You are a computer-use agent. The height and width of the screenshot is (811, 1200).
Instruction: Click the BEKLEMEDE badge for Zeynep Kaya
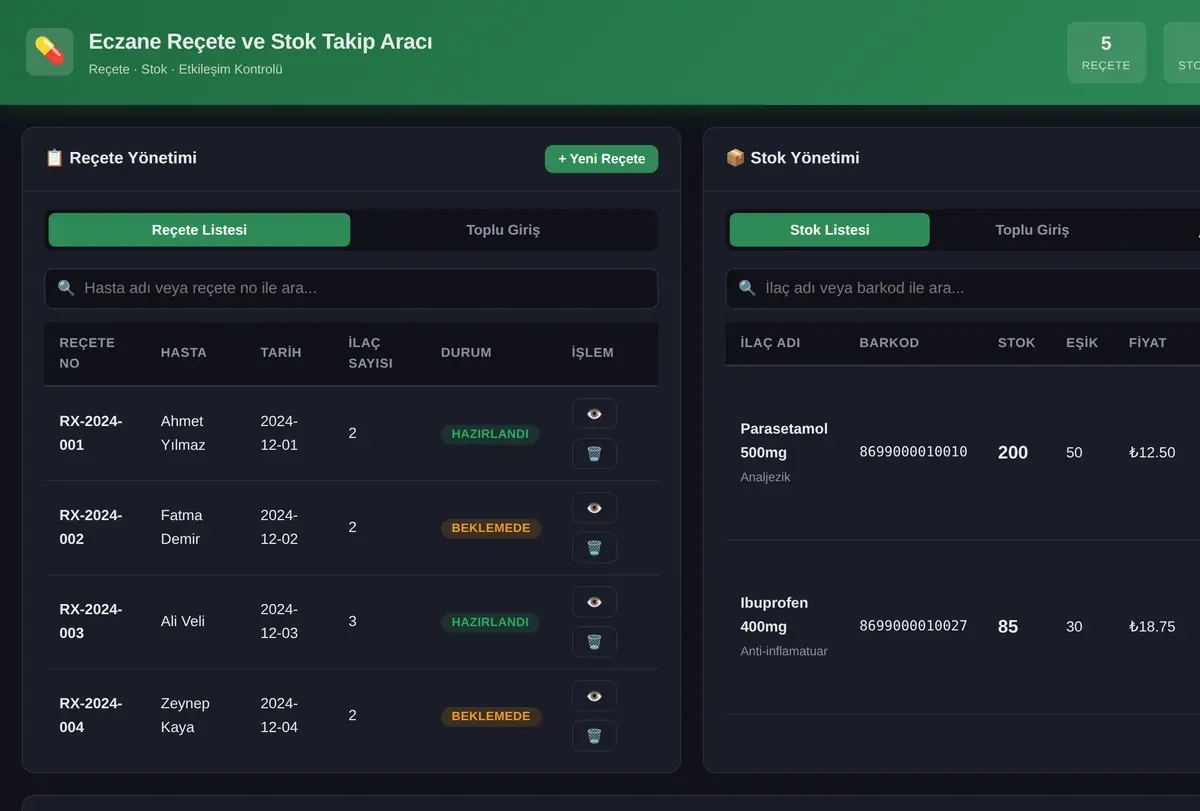click(x=491, y=716)
